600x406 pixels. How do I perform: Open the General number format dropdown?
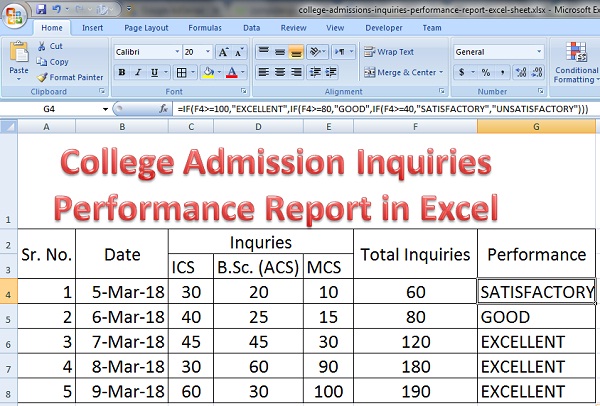point(539,52)
